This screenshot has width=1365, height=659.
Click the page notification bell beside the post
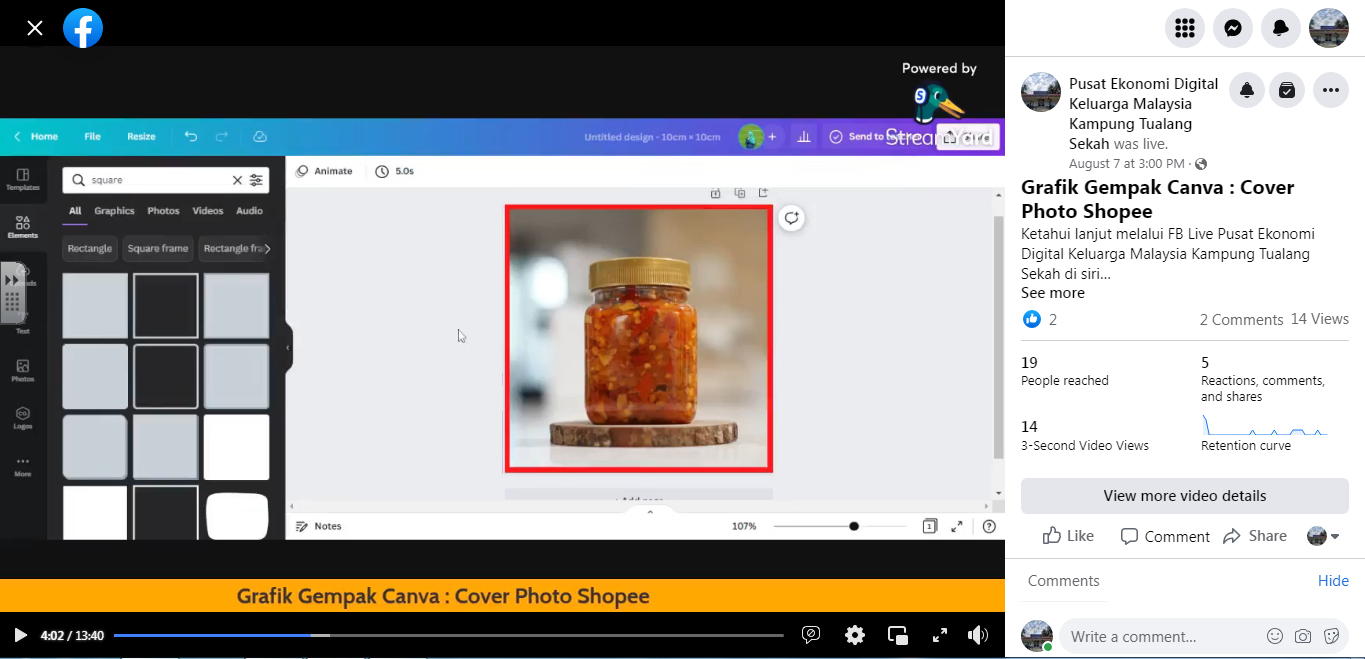click(1247, 90)
